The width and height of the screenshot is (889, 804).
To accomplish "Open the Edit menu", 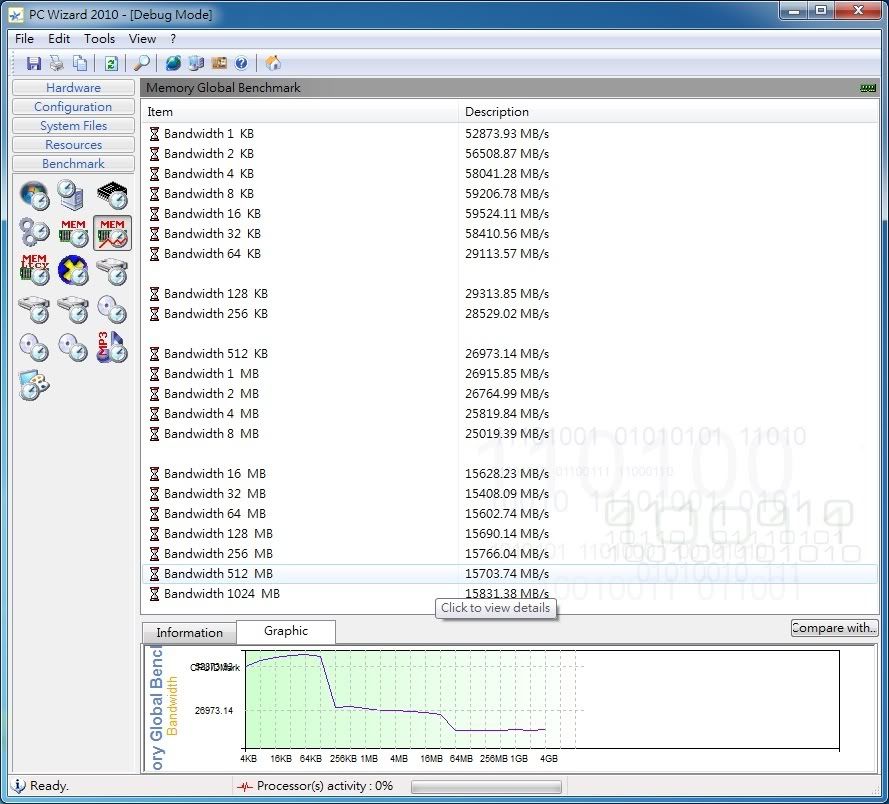I will point(59,39).
